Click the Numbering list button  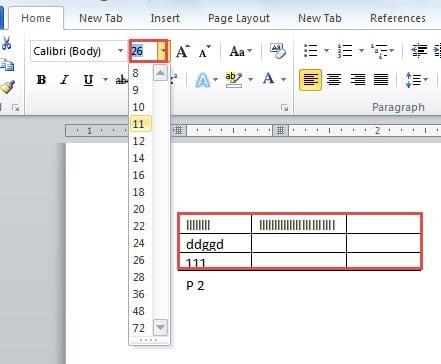coord(345,51)
